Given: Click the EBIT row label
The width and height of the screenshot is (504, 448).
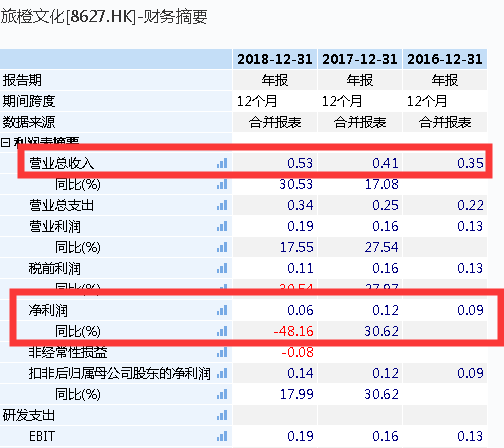Looking at the screenshot, I should (42, 436).
